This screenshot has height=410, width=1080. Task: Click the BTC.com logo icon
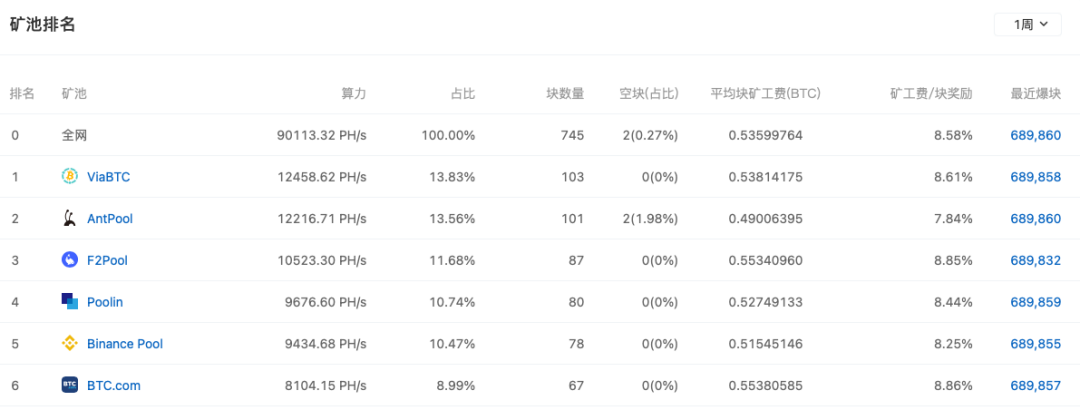[70, 385]
